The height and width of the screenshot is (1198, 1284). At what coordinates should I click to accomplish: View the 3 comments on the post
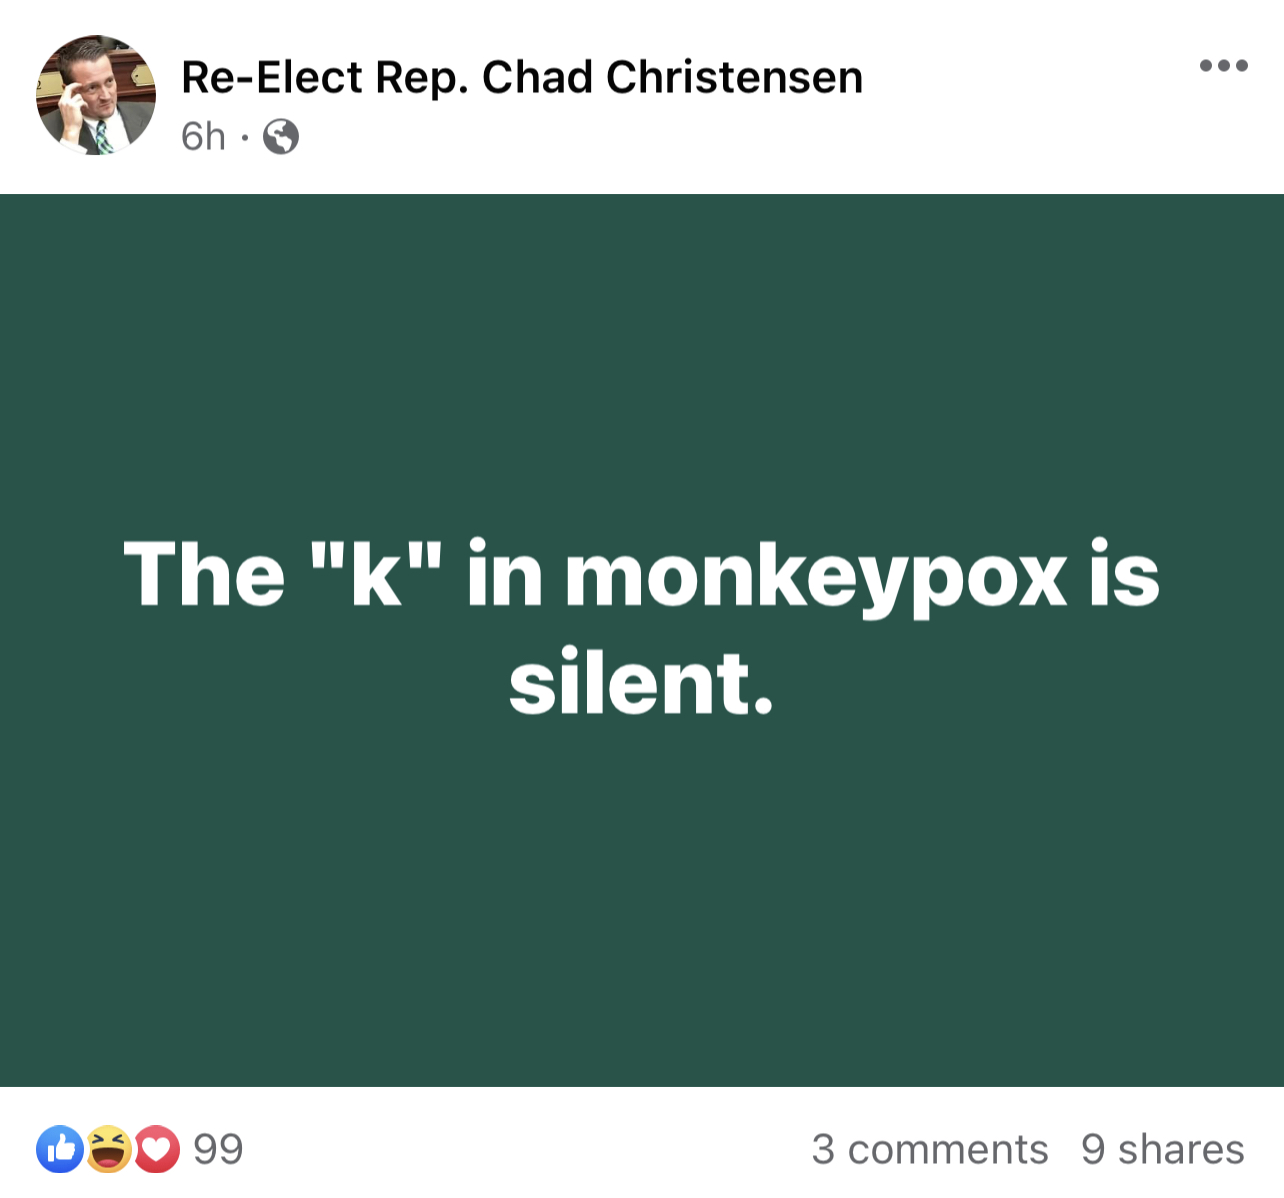pyautogui.click(x=929, y=1149)
